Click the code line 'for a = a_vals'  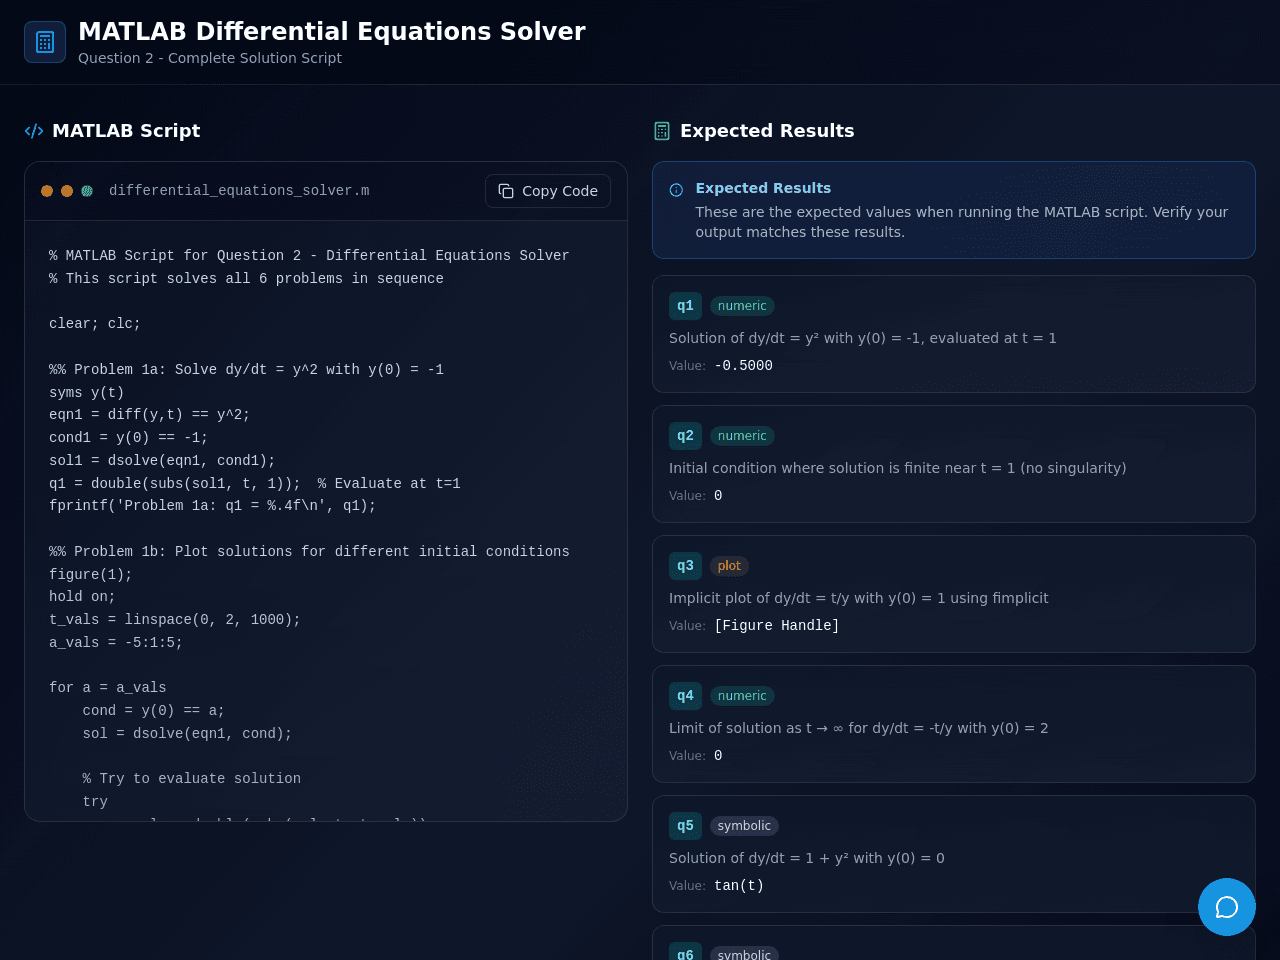tap(108, 688)
